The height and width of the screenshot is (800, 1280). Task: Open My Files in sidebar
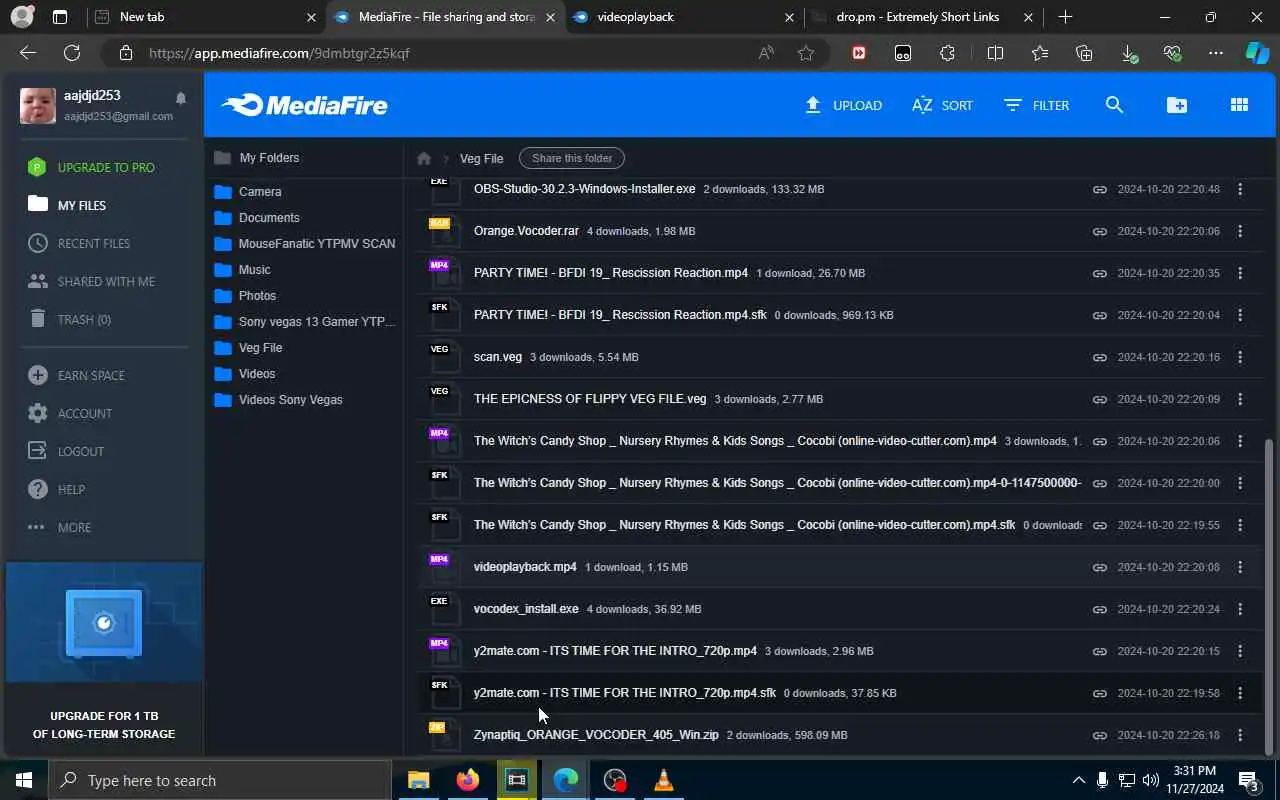point(68,205)
